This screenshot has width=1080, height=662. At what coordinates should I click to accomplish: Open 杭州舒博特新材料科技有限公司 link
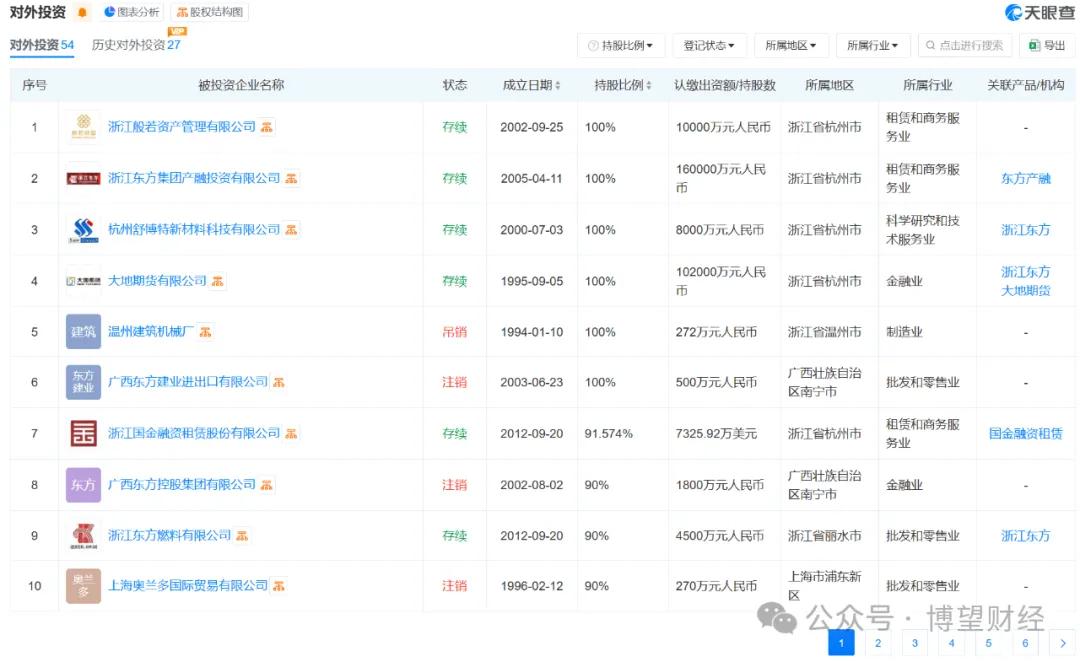coord(194,229)
